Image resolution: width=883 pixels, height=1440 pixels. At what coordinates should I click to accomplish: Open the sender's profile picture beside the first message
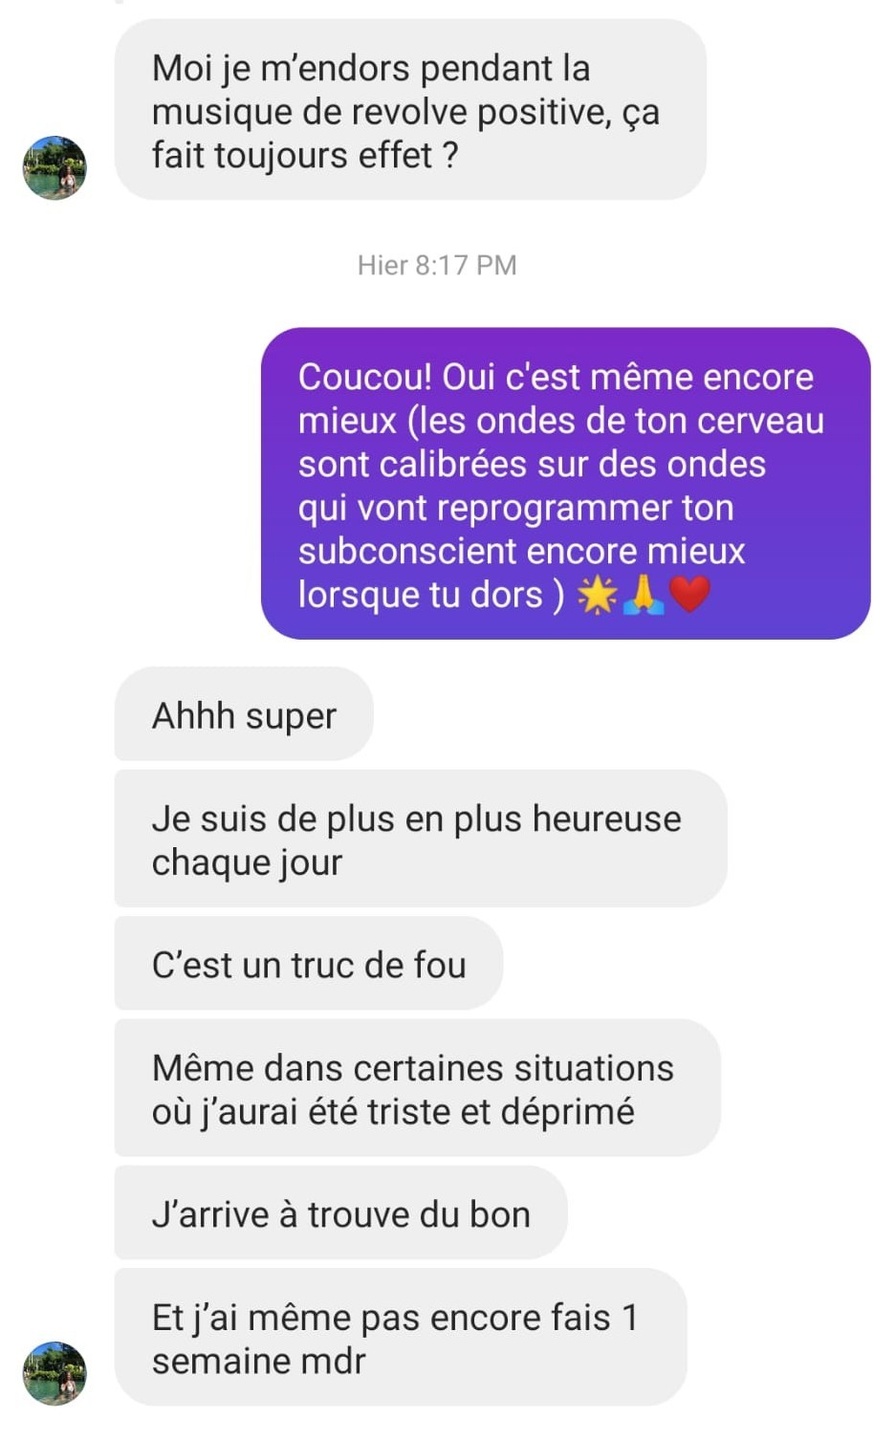tap(55, 168)
